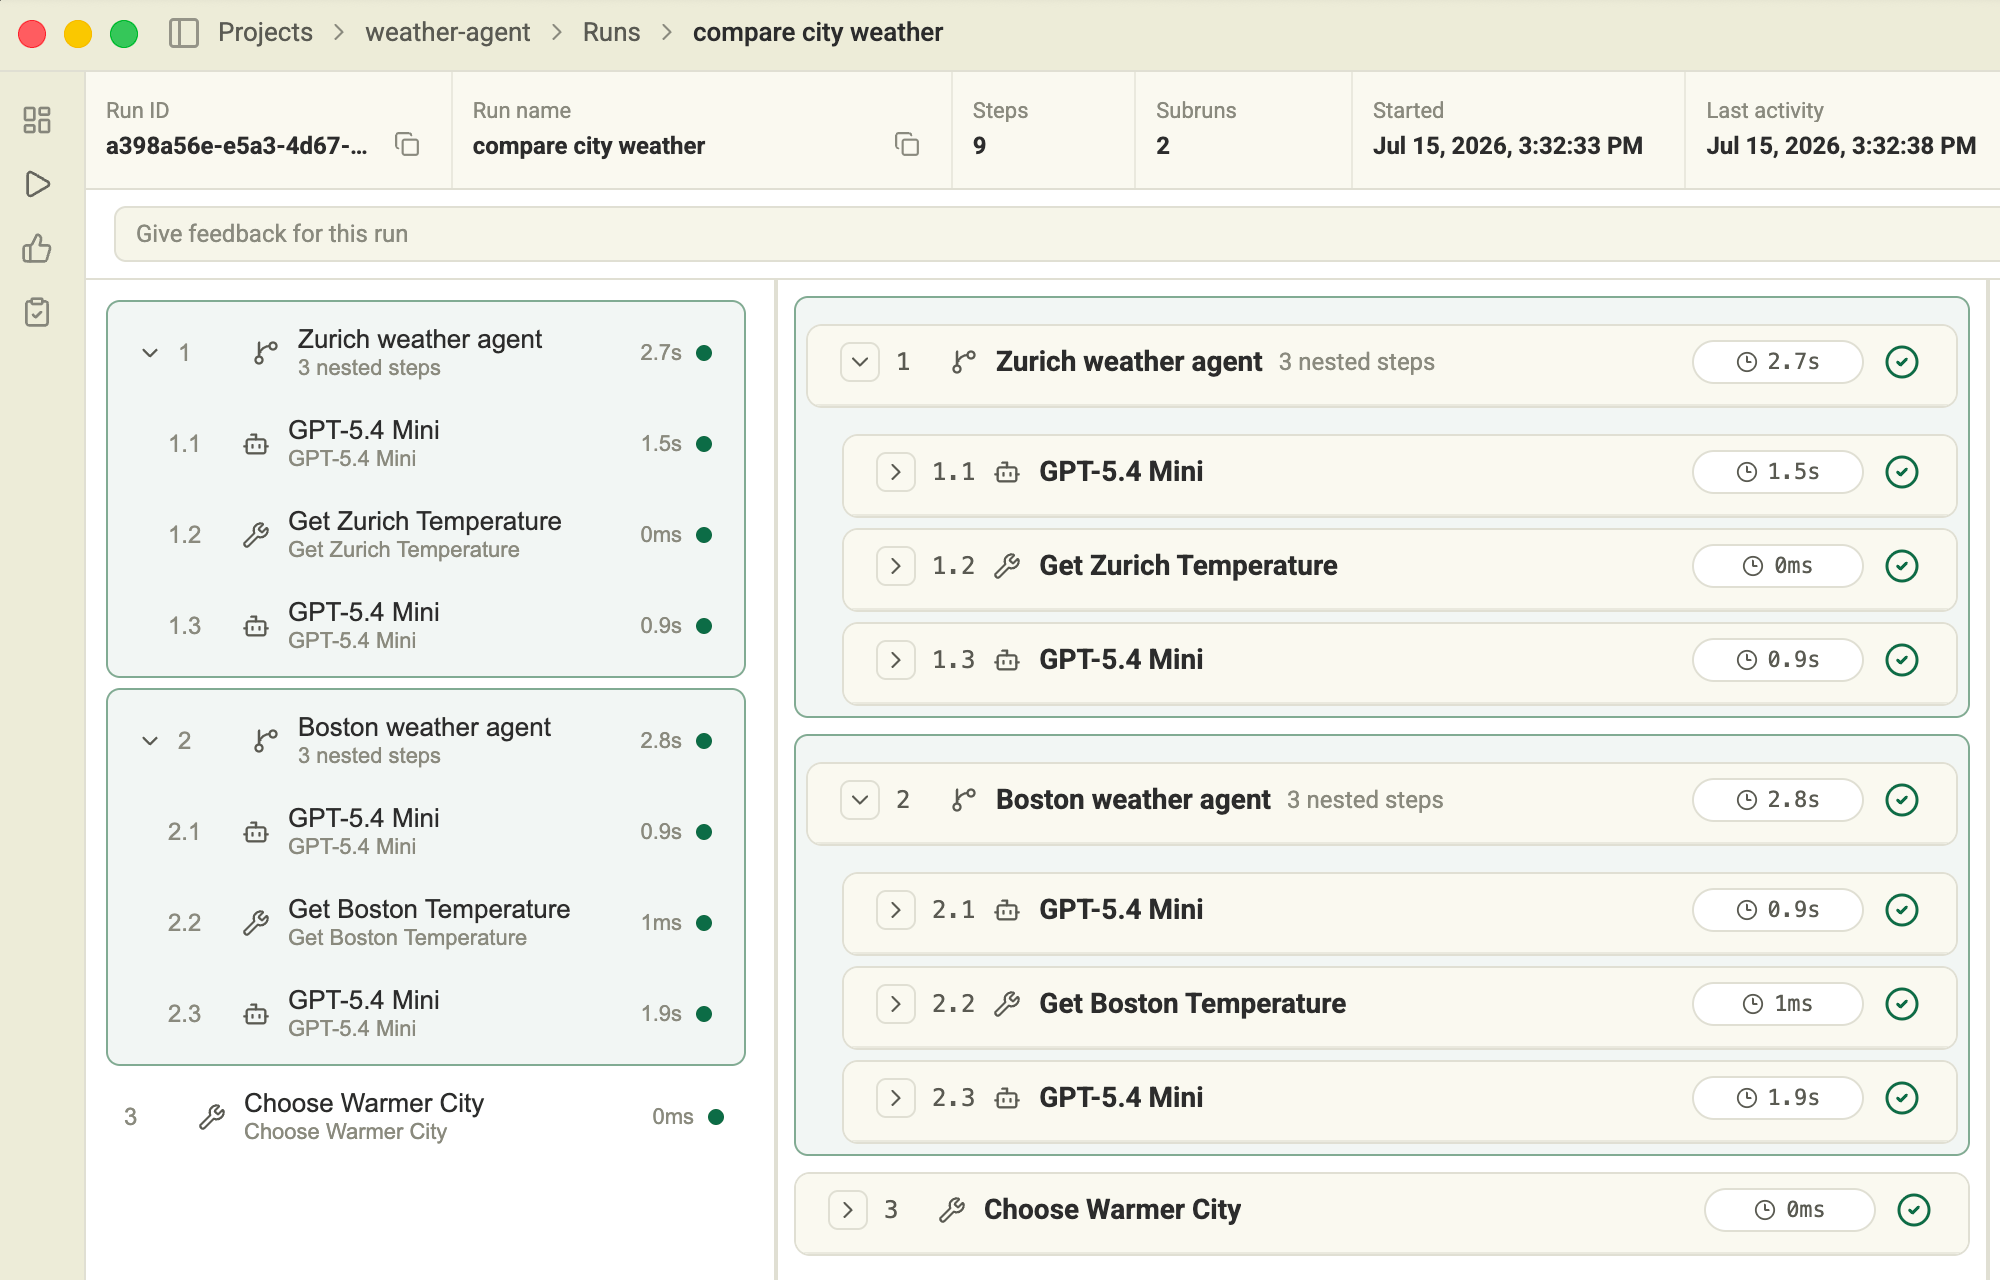
Task: Click branch icon of Boston weather agent in tree
Action: coord(265,741)
